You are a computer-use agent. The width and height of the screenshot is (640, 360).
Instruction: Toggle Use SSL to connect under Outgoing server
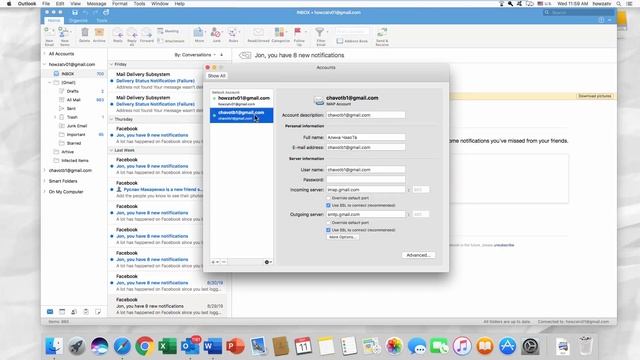(x=328, y=230)
